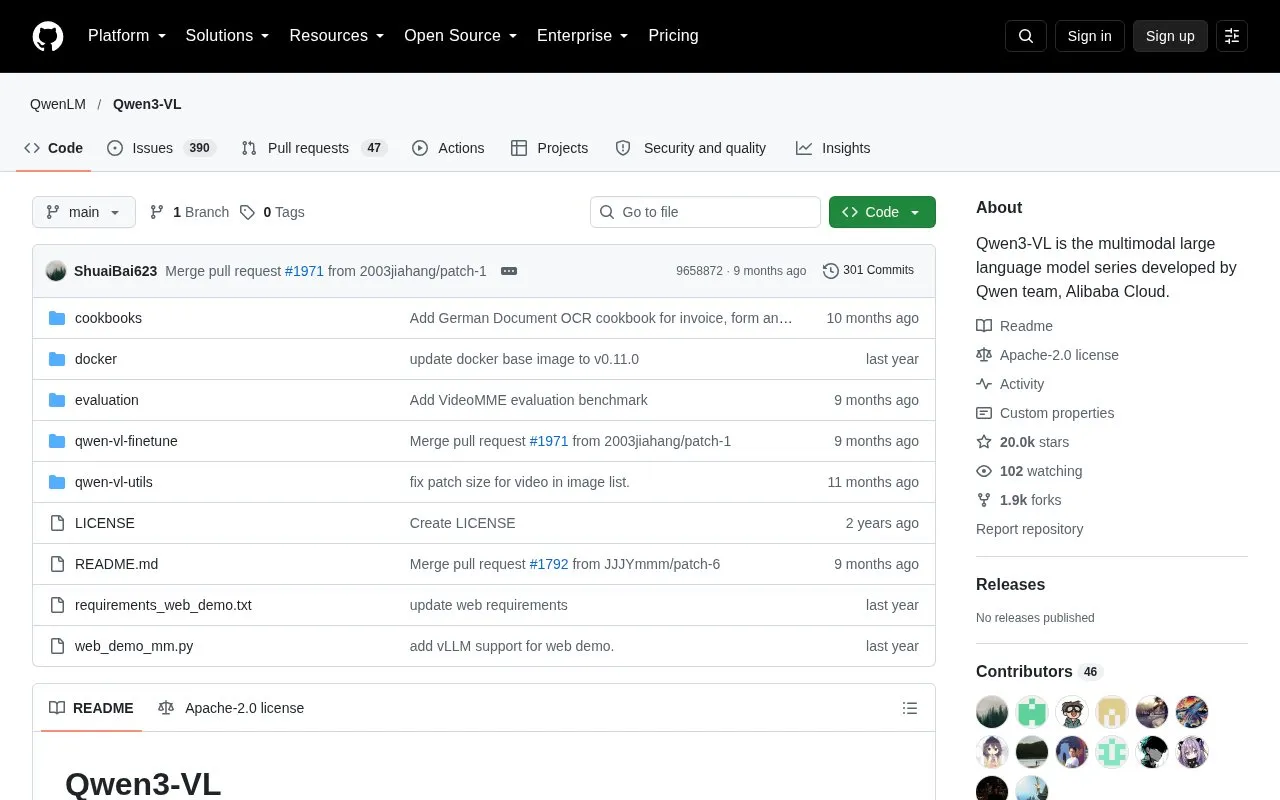Click the docker folder icon

click(57, 359)
